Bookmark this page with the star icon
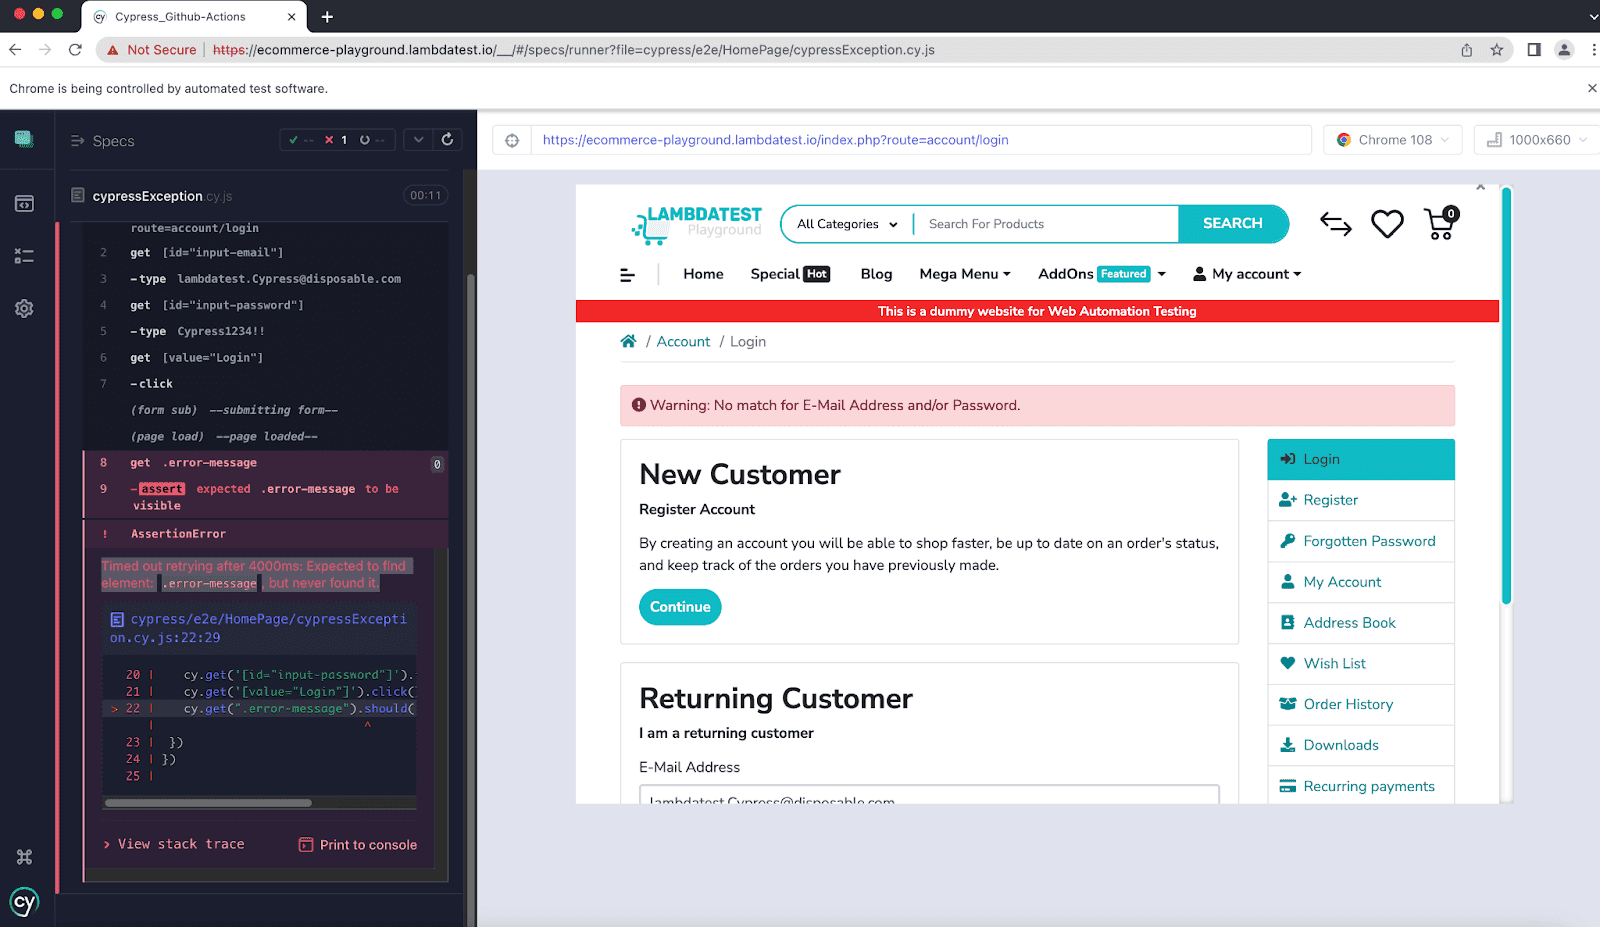 tap(1497, 50)
